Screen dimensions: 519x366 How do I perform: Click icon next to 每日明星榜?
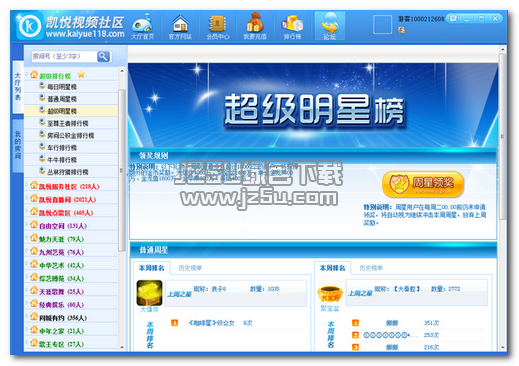point(42,86)
